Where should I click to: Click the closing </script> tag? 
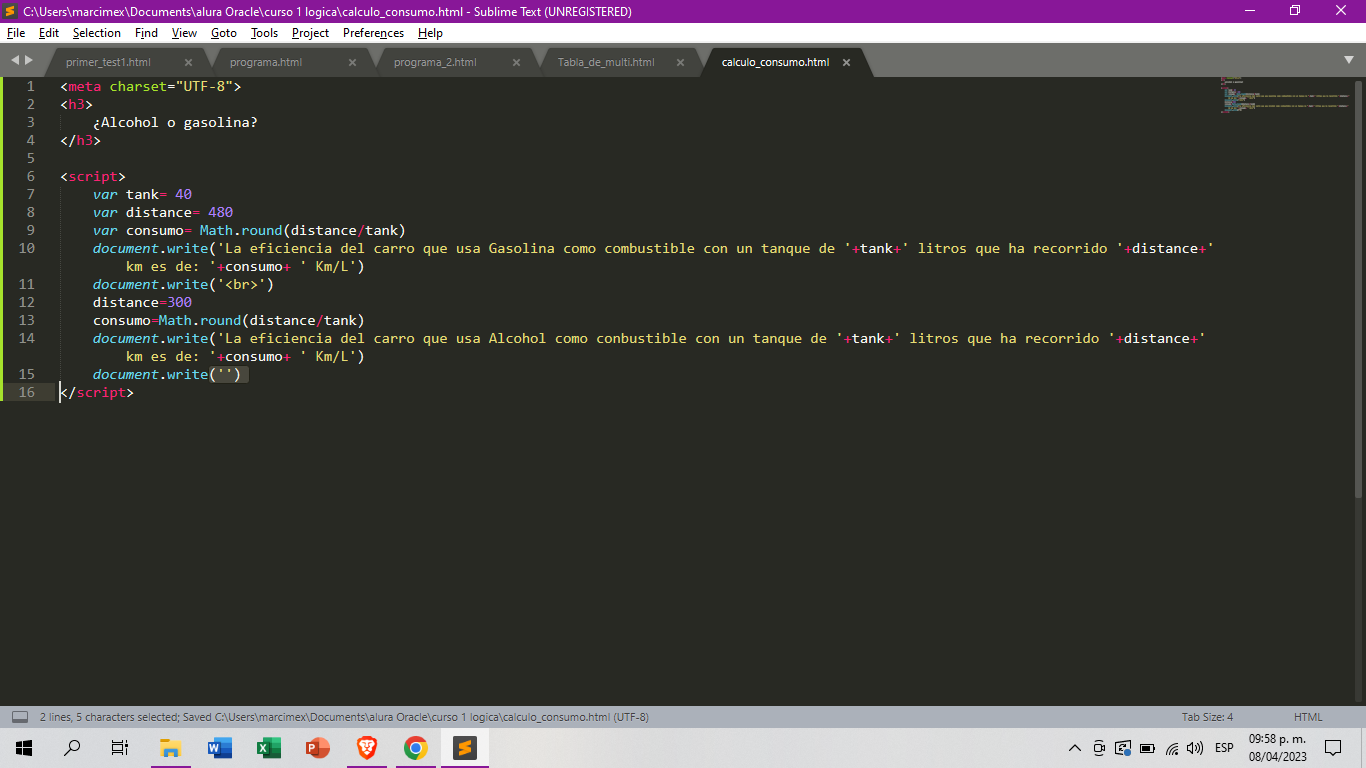click(x=96, y=392)
